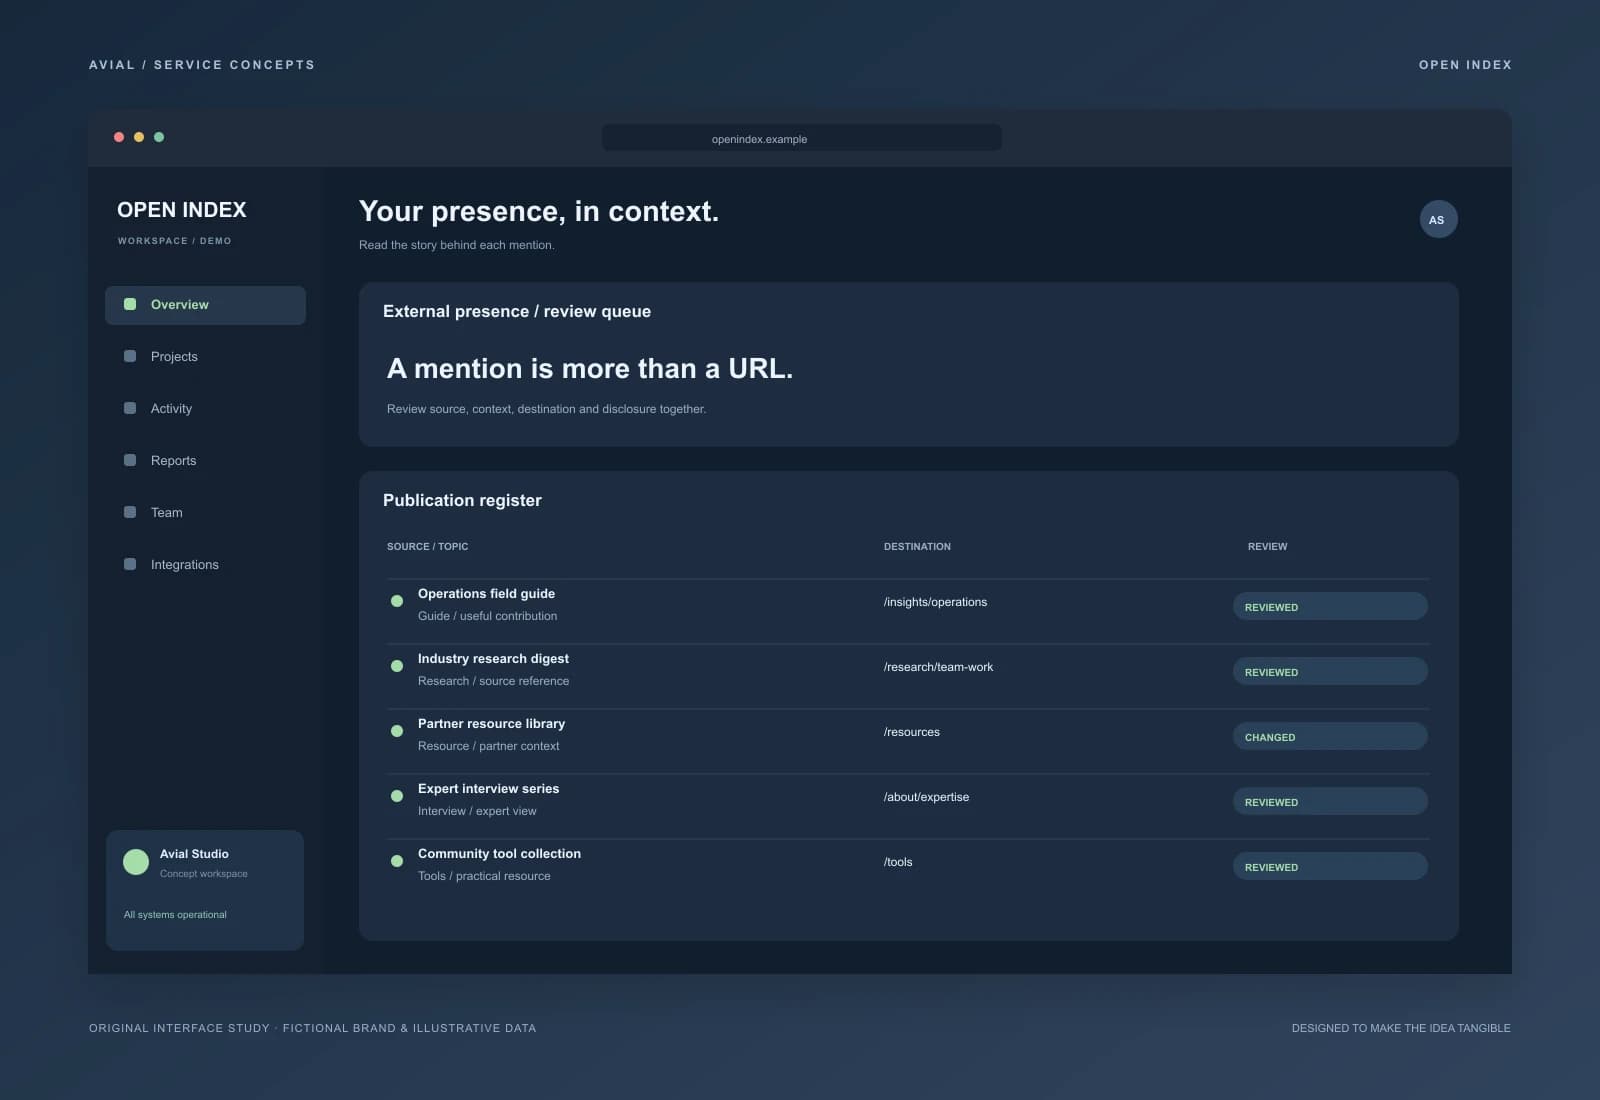1600x1100 pixels.
Task: Click the DESTINATION column header
Action: (x=917, y=547)
